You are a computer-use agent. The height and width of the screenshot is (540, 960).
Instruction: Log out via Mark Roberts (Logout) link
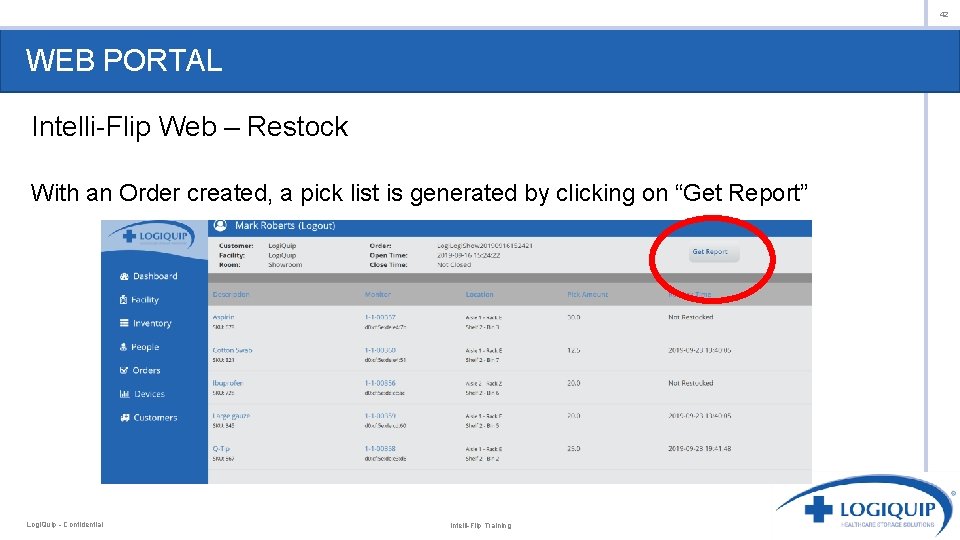click(285, 226)
